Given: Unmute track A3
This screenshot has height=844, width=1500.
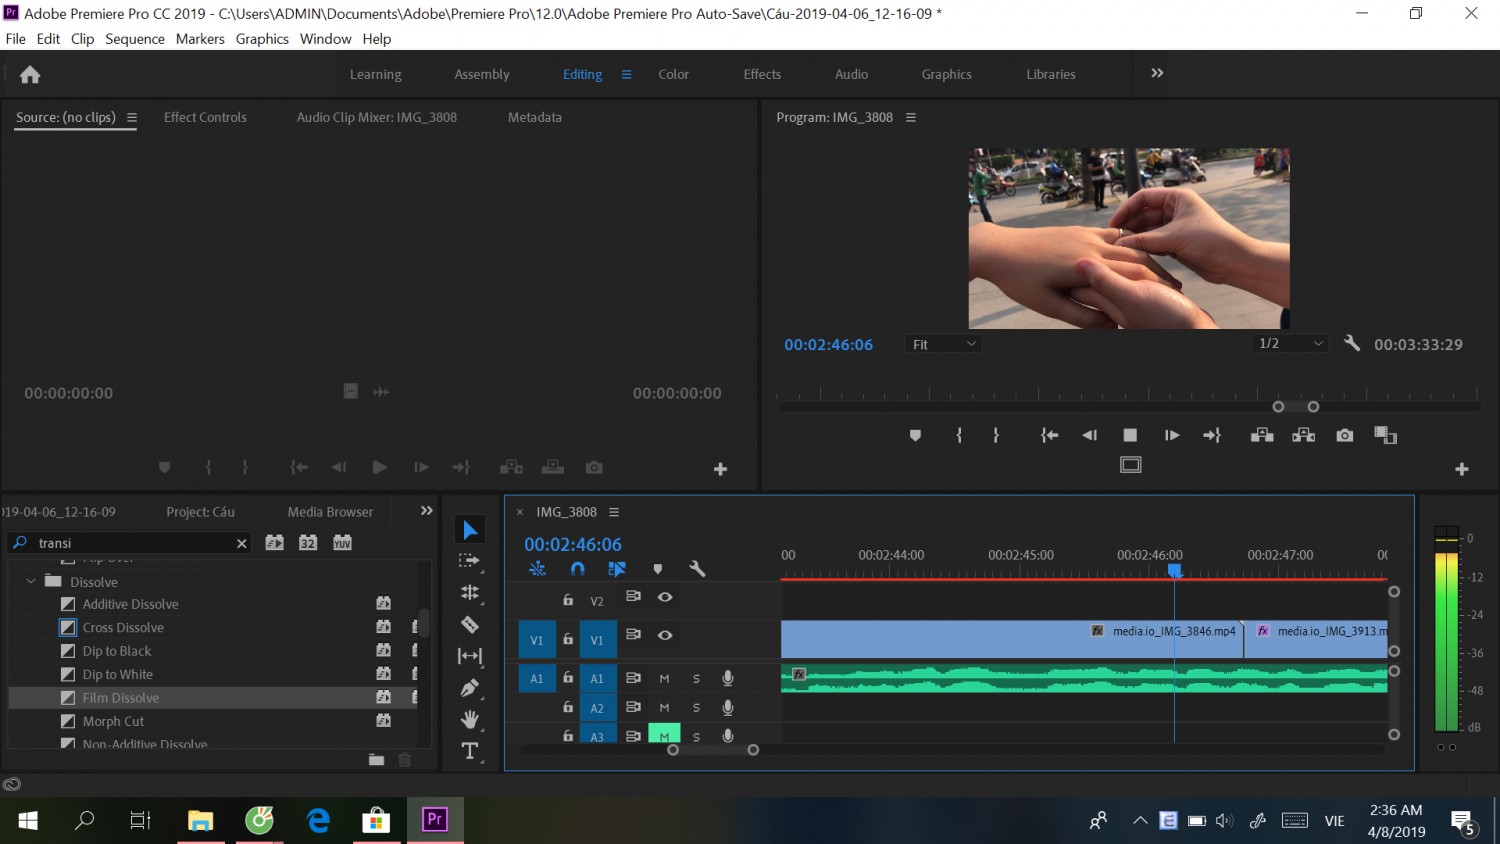Looking at the screenshot, I should pyautogui.click(x=664, y=735).
